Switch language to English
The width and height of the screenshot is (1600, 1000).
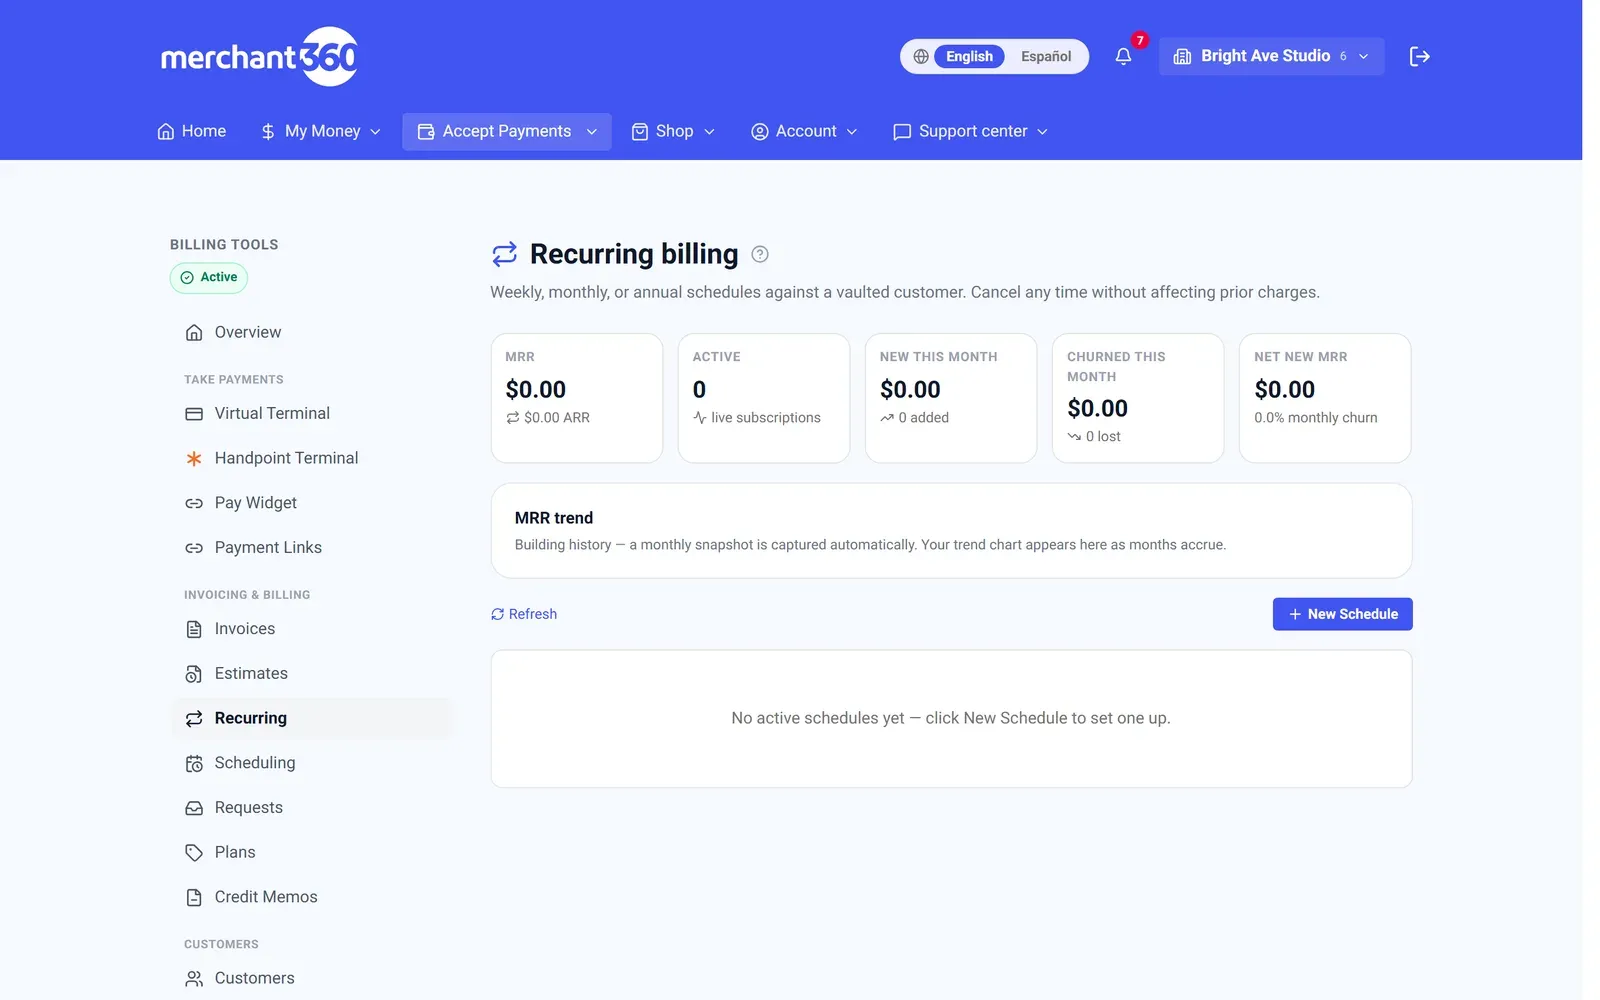coord(969,57)
